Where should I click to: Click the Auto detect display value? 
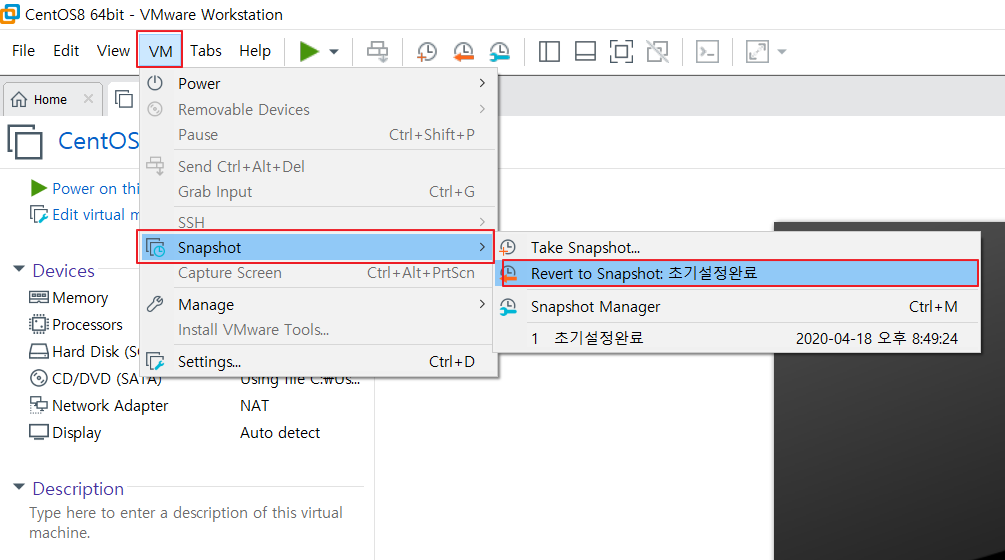coord(280,432)
